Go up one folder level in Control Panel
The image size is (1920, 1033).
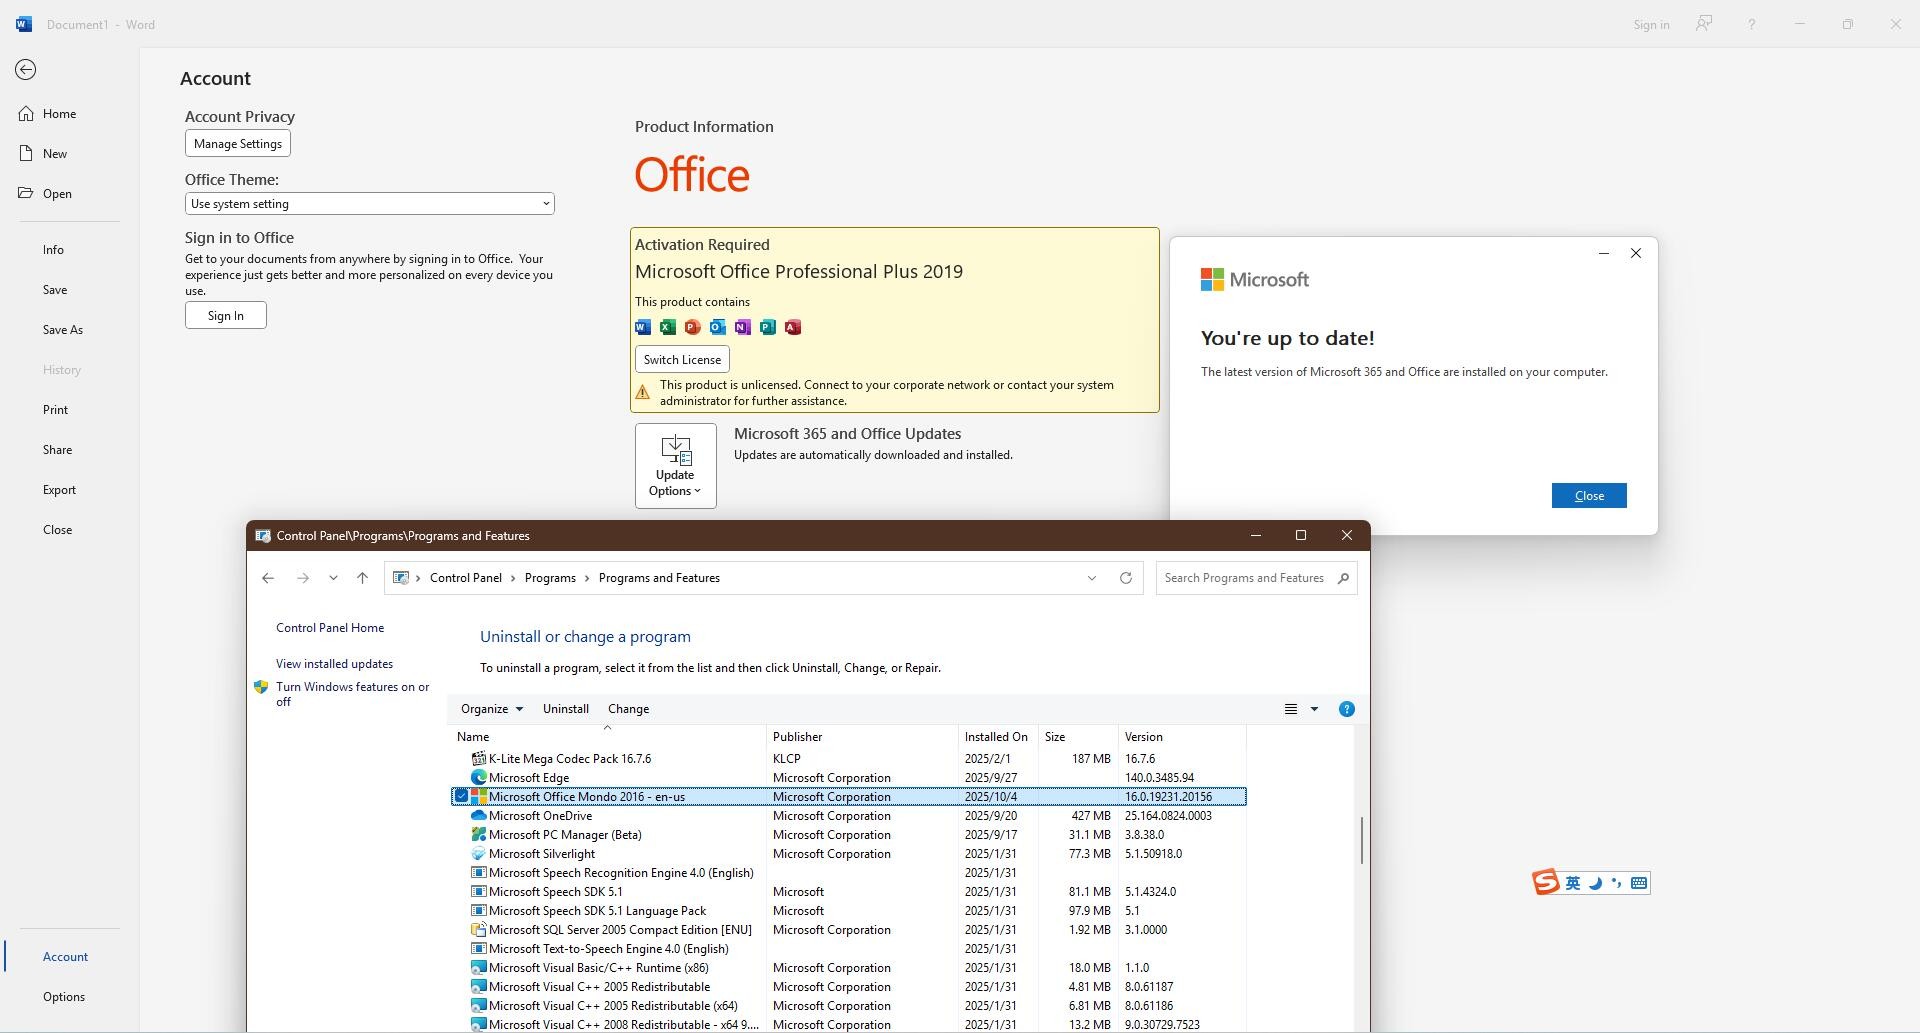pos(362,578)
